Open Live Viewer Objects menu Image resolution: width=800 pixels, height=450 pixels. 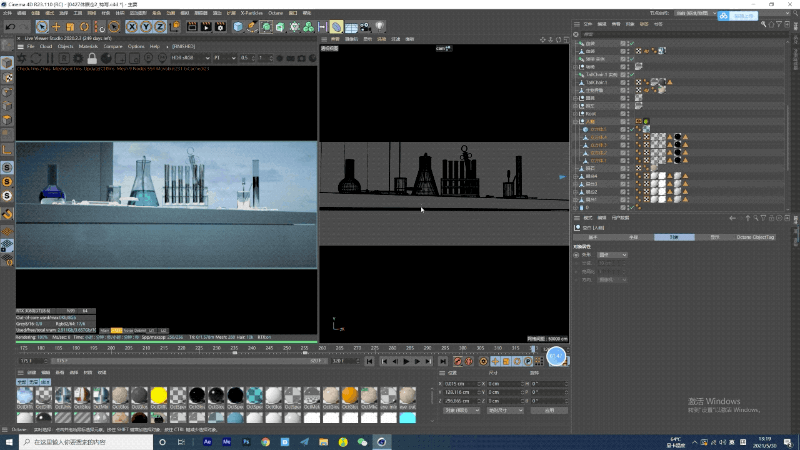coord(65,46)
